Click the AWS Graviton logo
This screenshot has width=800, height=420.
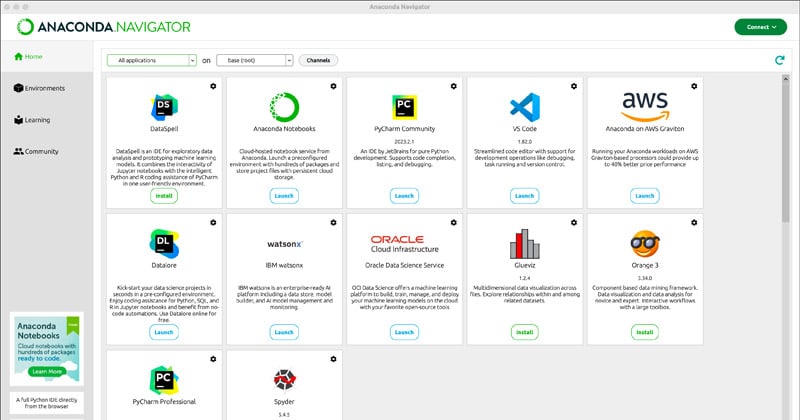[x=645, y=107]
